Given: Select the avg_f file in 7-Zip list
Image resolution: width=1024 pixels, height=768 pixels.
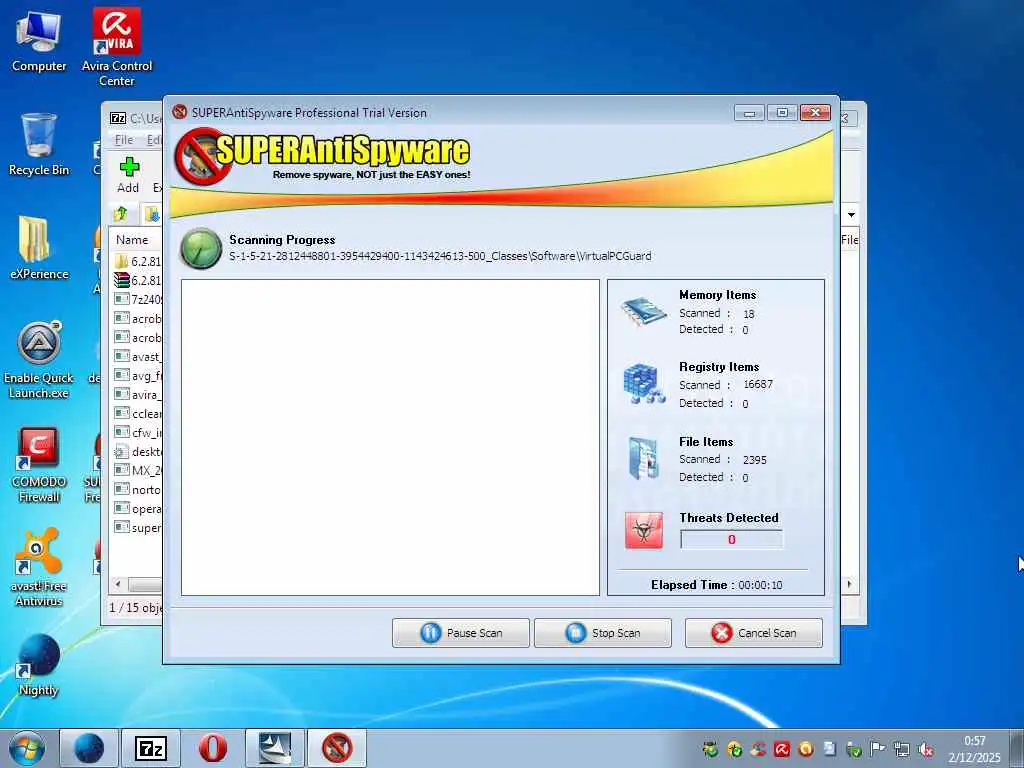Looking at the screenshot, I should tap(137, 376).
